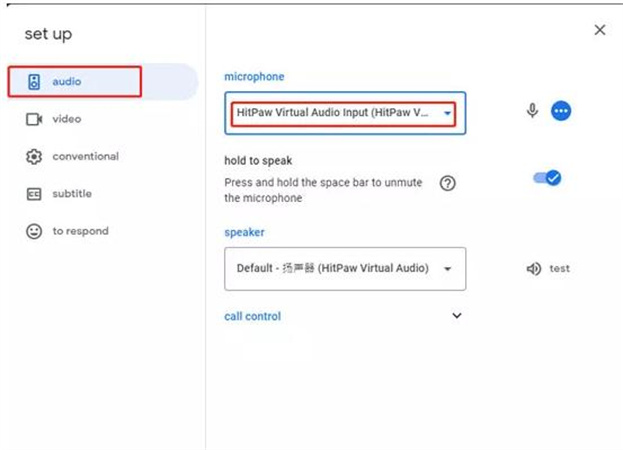623x450 pixels.
Task: Switch to the video settings tab
Action: [x=67, y=119]
